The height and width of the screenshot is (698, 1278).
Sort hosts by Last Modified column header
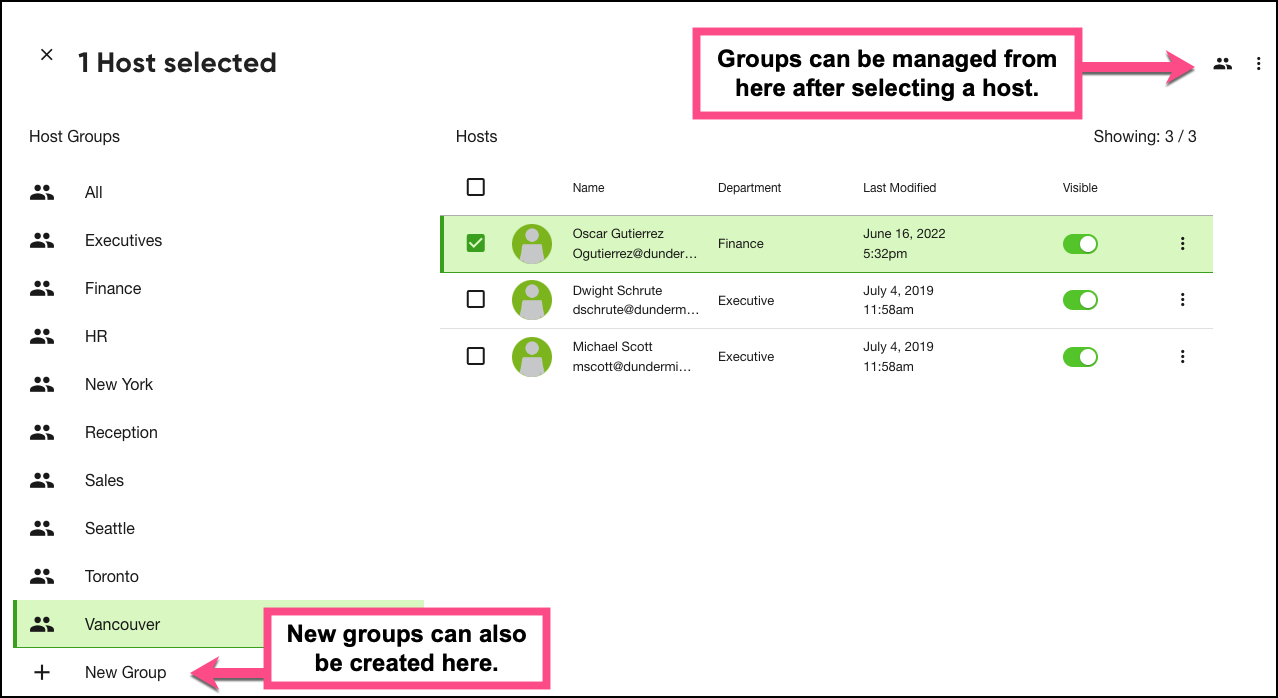(x=899, y=188)
